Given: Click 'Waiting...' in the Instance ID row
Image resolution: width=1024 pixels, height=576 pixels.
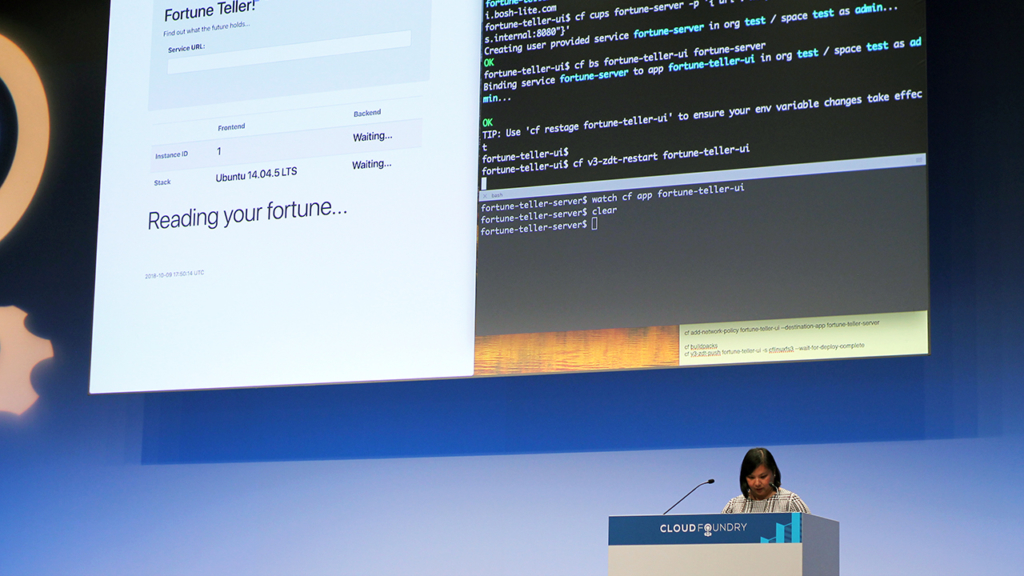Looking at the screenshot, I should 372,136.
